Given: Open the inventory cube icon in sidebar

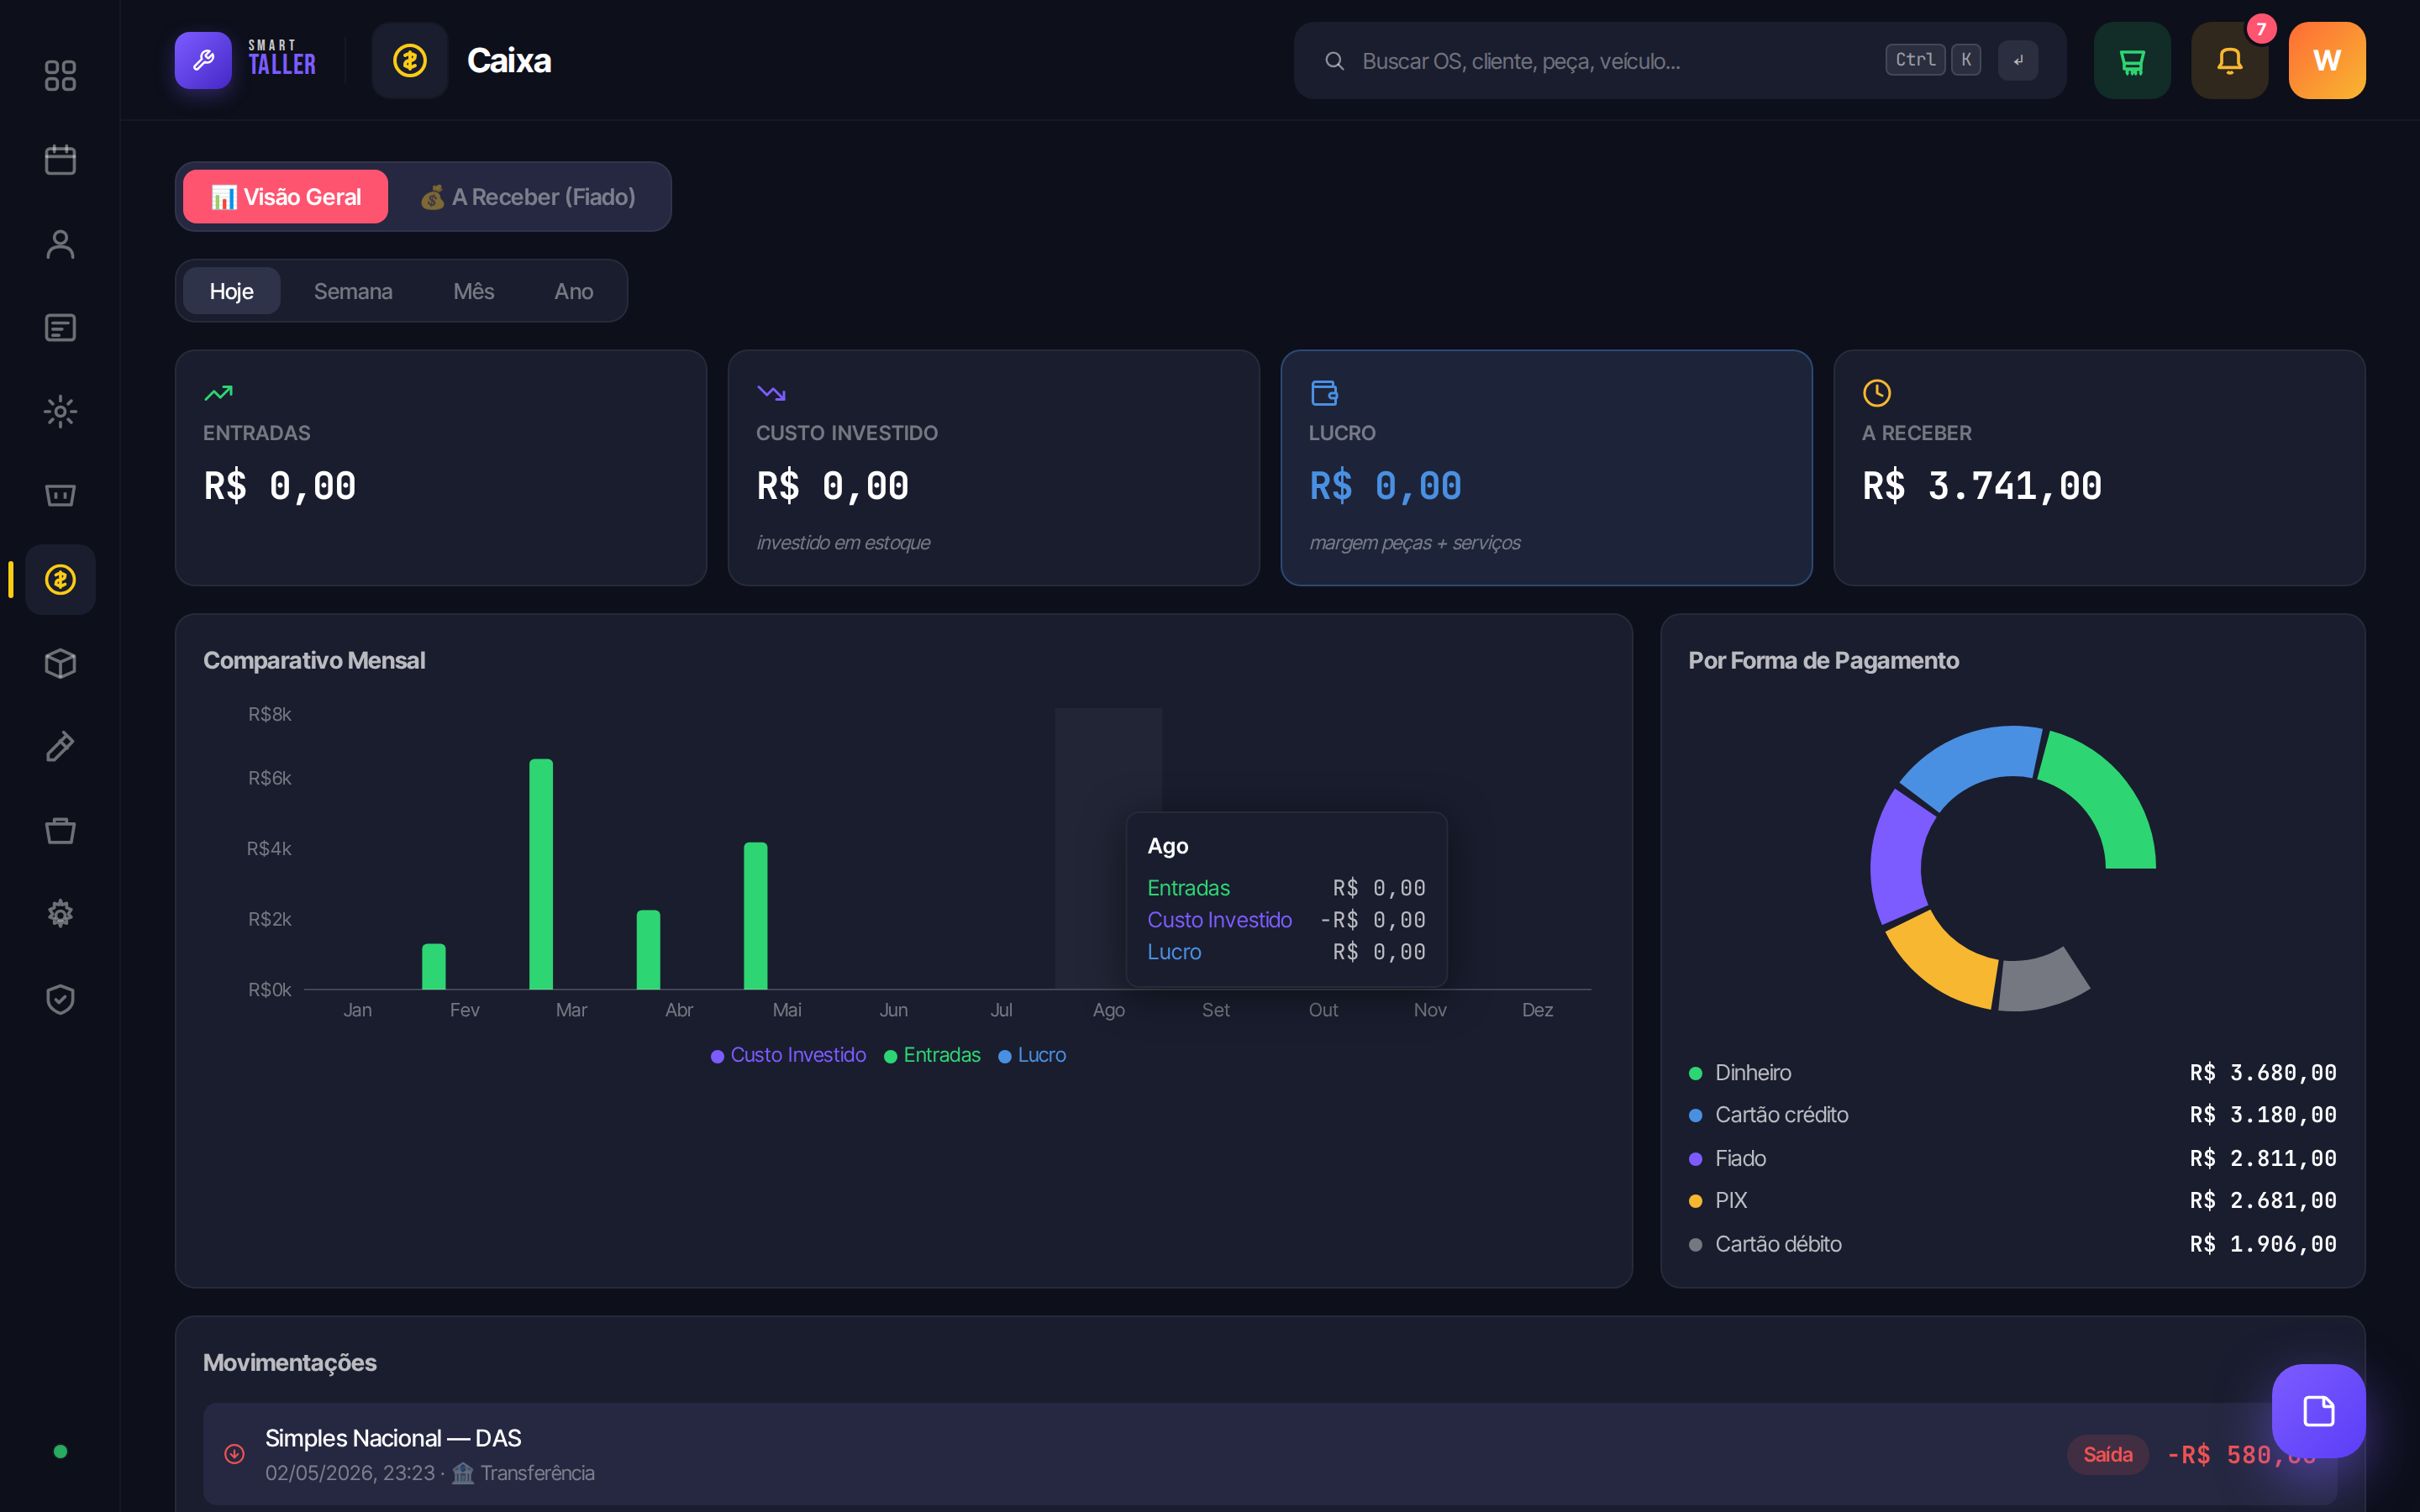Looking at the screenshot, I should tap(60, 664).
